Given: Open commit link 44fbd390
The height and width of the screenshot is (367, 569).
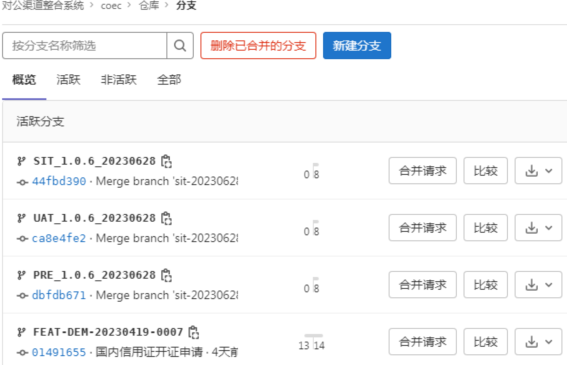Looking at the screenshot, I should point(59,181).
